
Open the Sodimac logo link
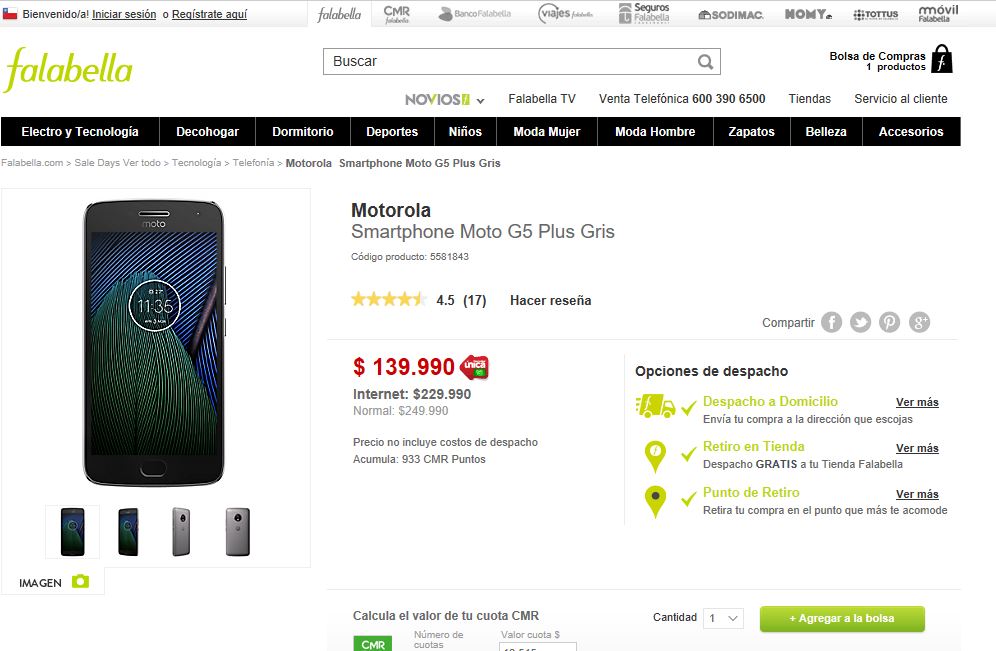click(733, 14)
